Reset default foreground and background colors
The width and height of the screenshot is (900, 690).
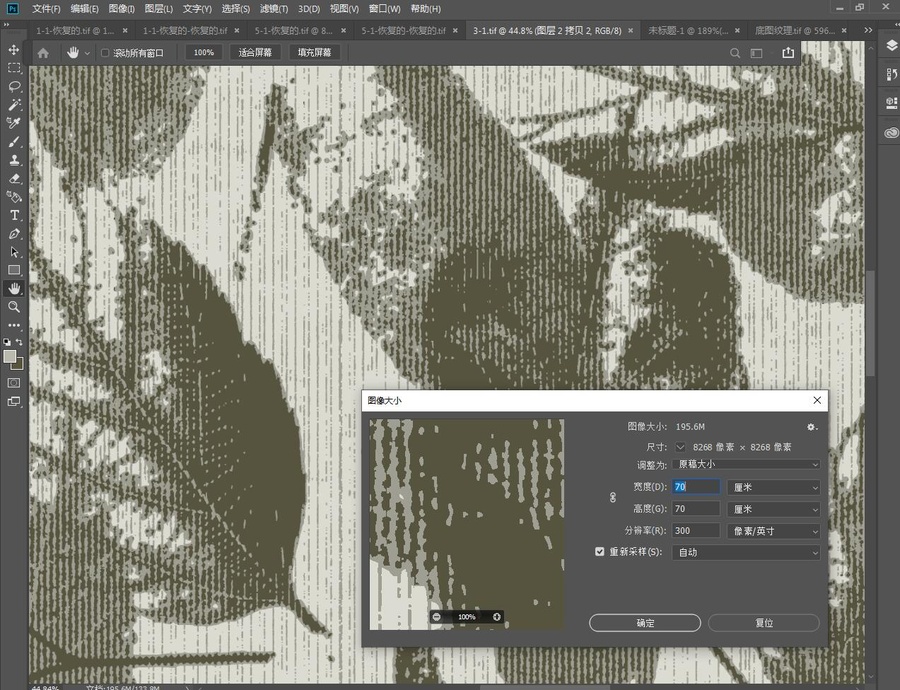coord(7,342)
